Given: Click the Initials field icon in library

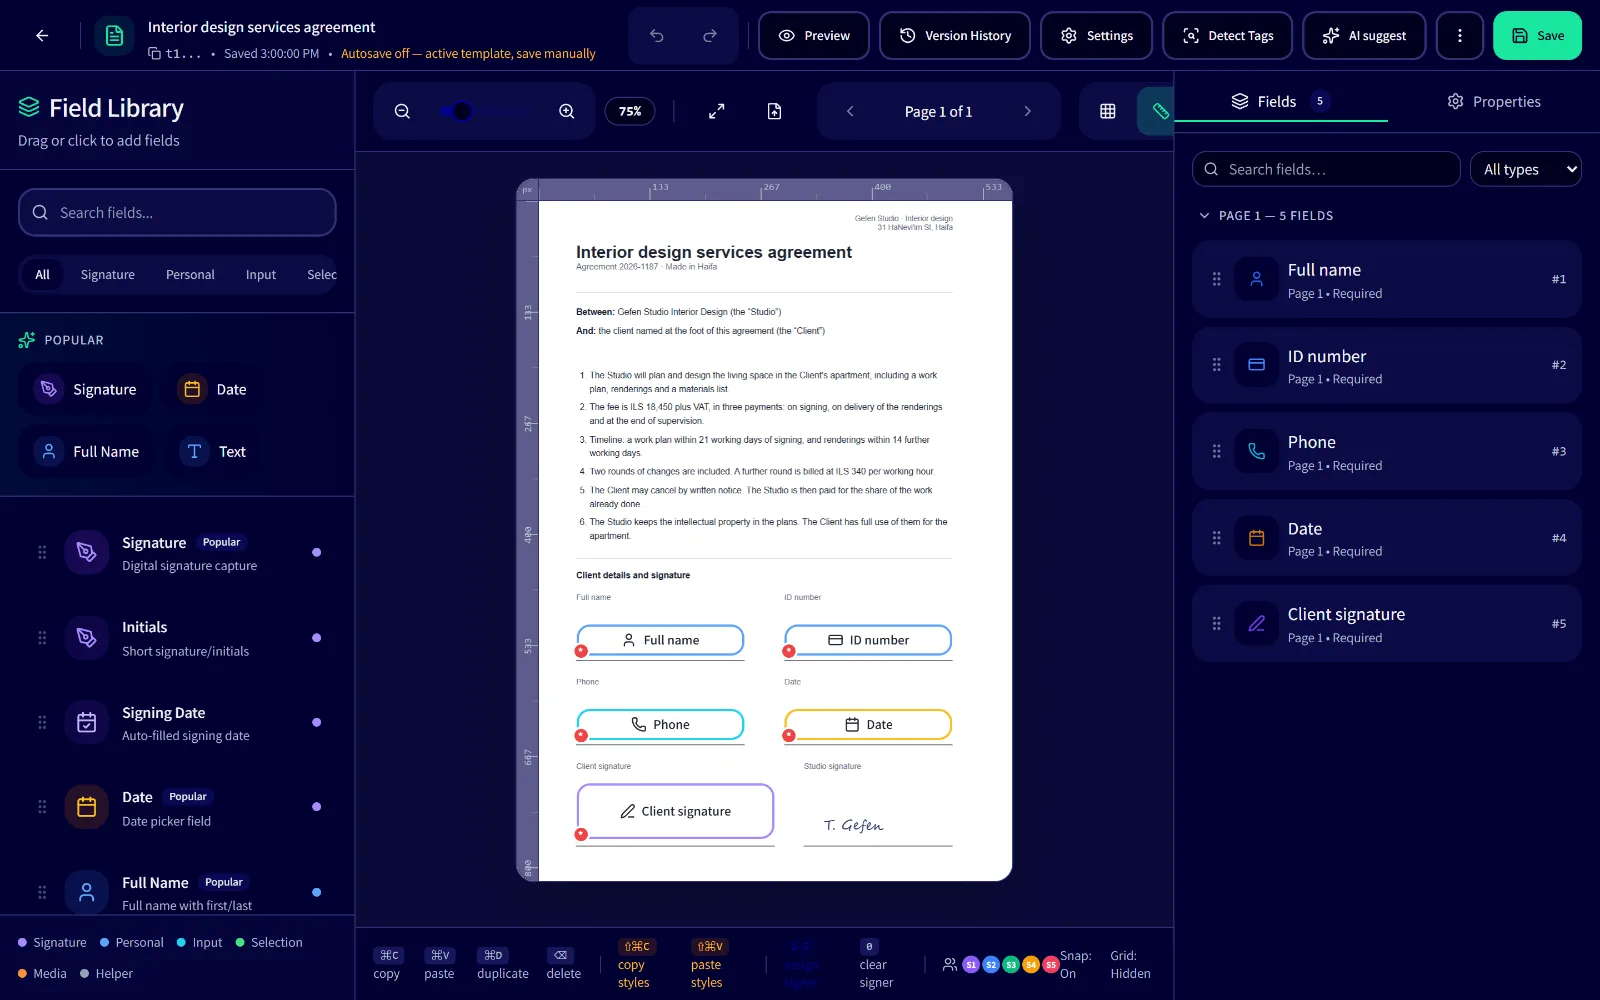Looking at the screenshot, I should (87, 637).
